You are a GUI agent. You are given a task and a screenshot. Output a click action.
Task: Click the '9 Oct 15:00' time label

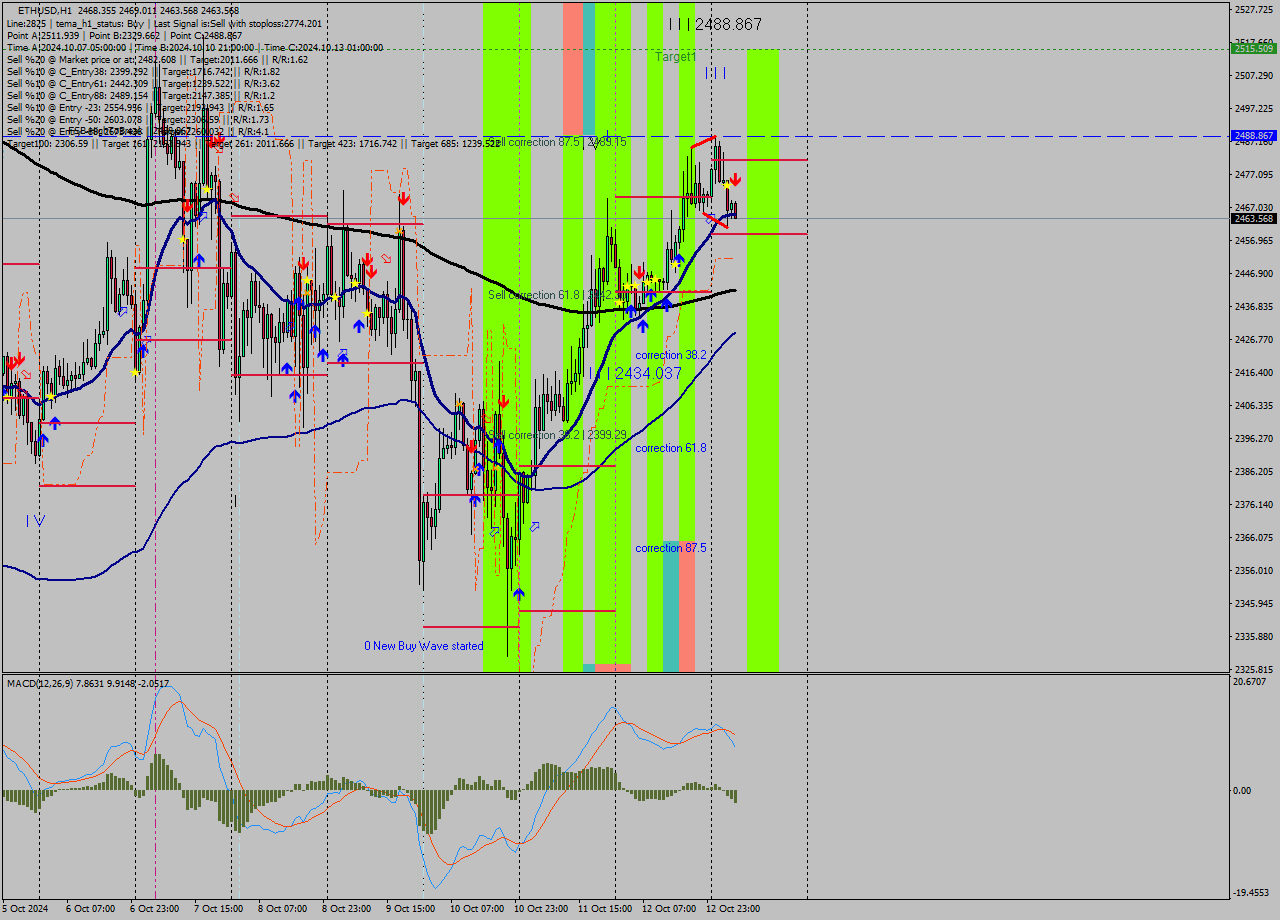[x=411, y=909]
